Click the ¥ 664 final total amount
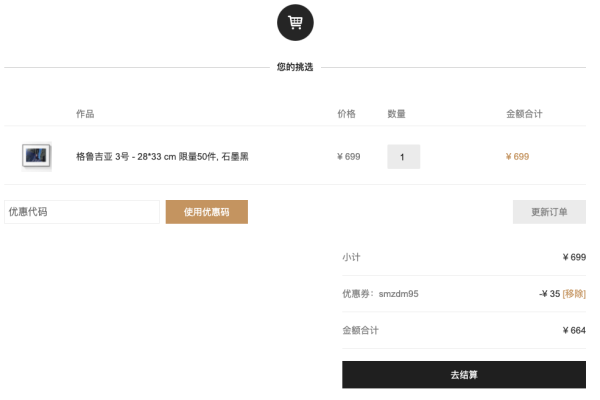 (x=574, y=330)
